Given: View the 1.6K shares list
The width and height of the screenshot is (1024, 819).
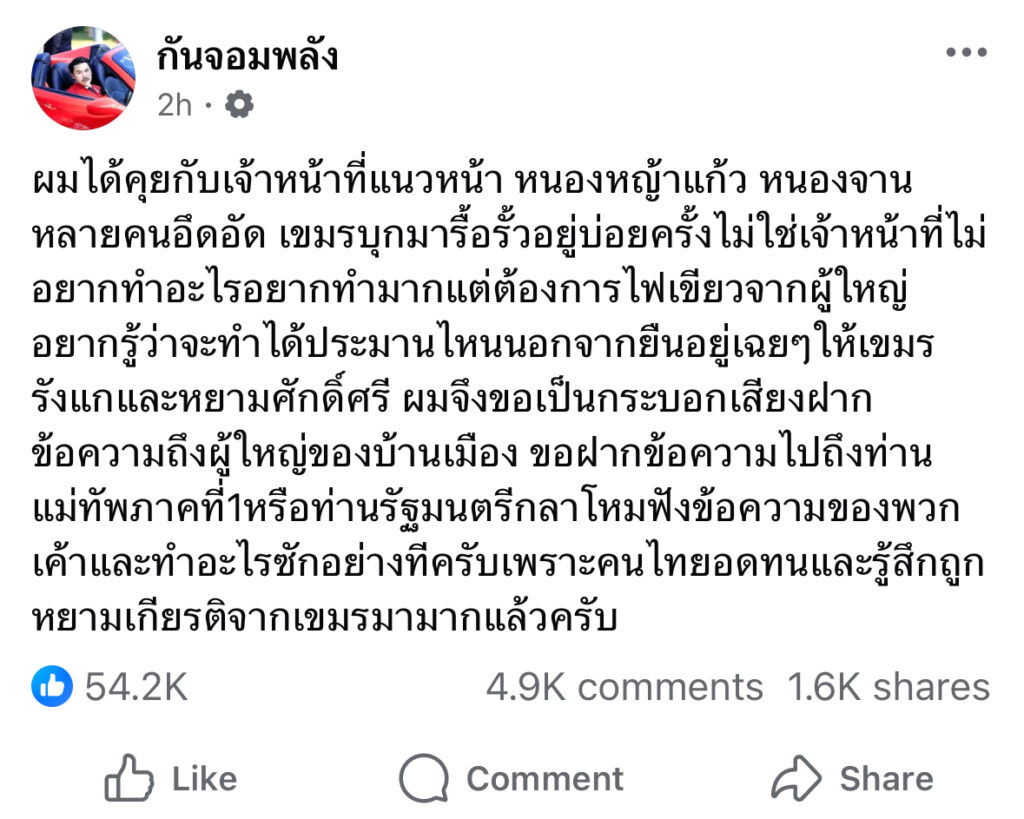Looking at the screenshot, I should (x=888, y=687).
